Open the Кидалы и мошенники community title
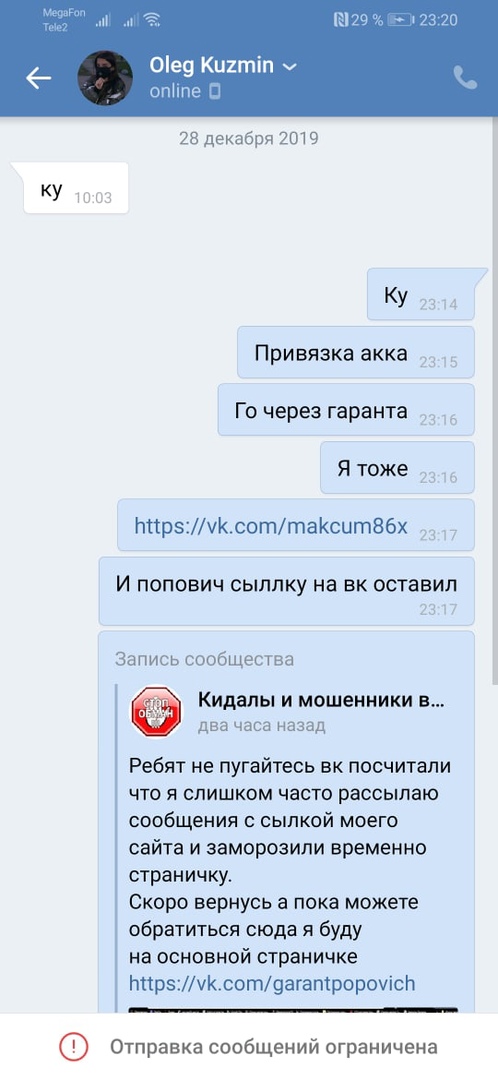498x1080 pixels. [x=321, y=700]
